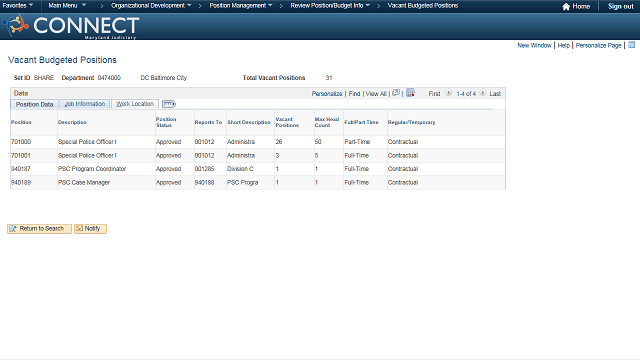Show previous row arrow icon
The height and width of the screenshot is (360, 640).
[x=448, y=93]
